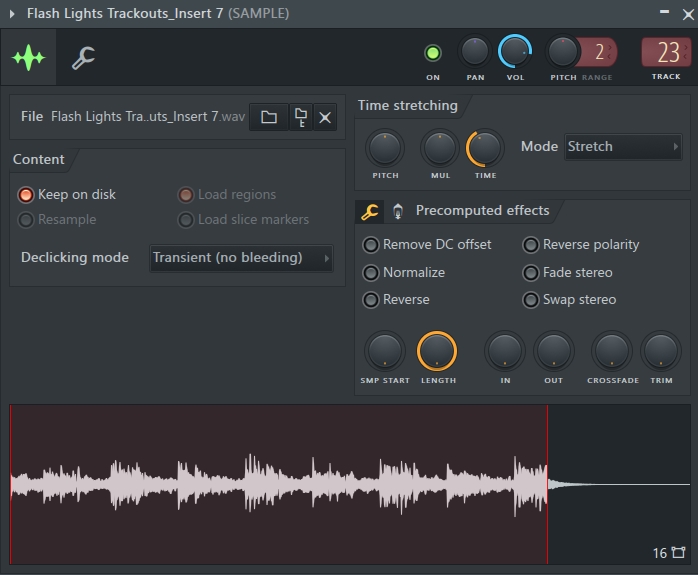698x575 pixels.
Task: Open the sample settings waveform tab
Action: [28, 57]
